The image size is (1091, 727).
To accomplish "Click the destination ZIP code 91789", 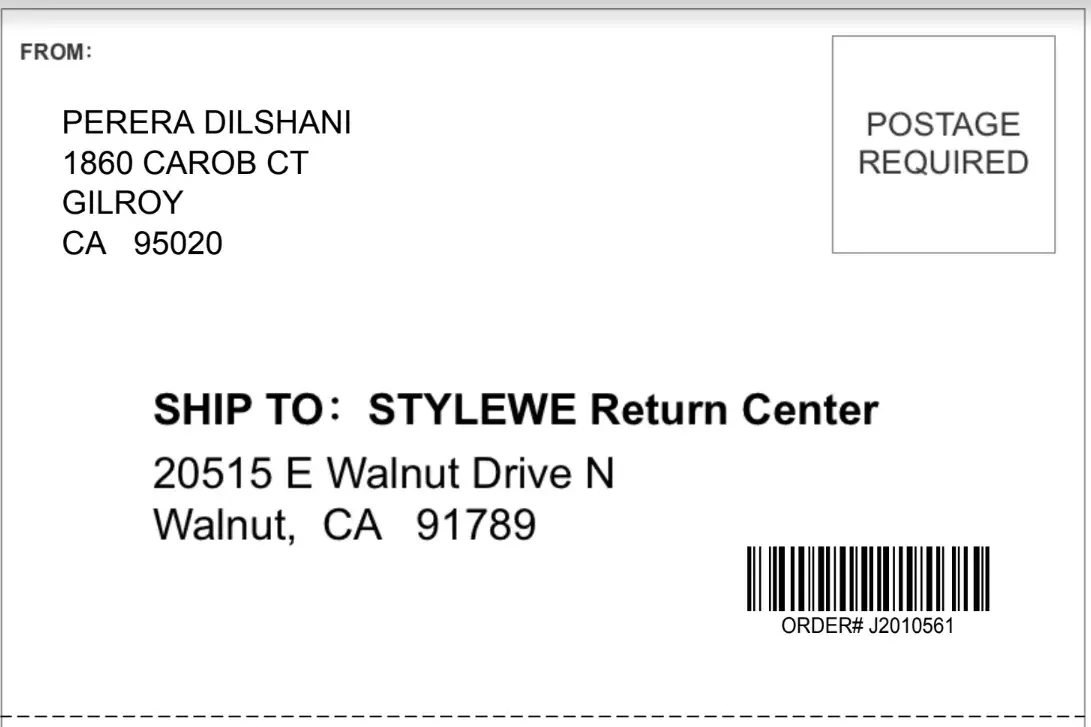I will [x=476, y=525].
